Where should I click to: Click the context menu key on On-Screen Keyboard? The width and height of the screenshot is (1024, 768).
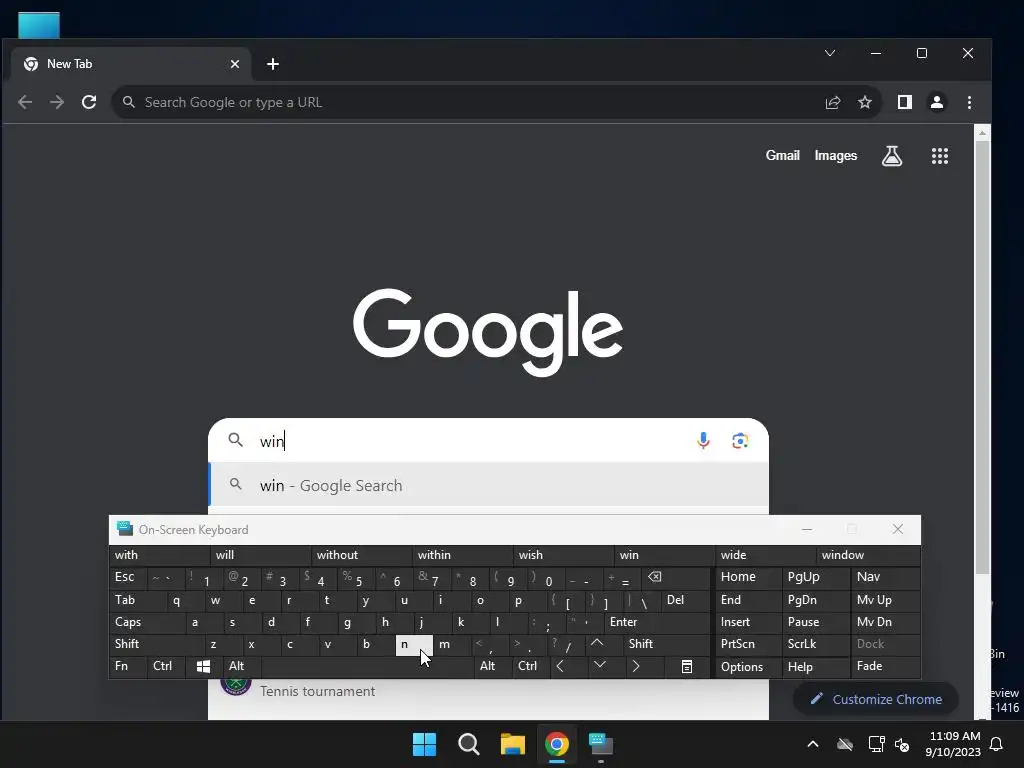(x=686, y=666)
